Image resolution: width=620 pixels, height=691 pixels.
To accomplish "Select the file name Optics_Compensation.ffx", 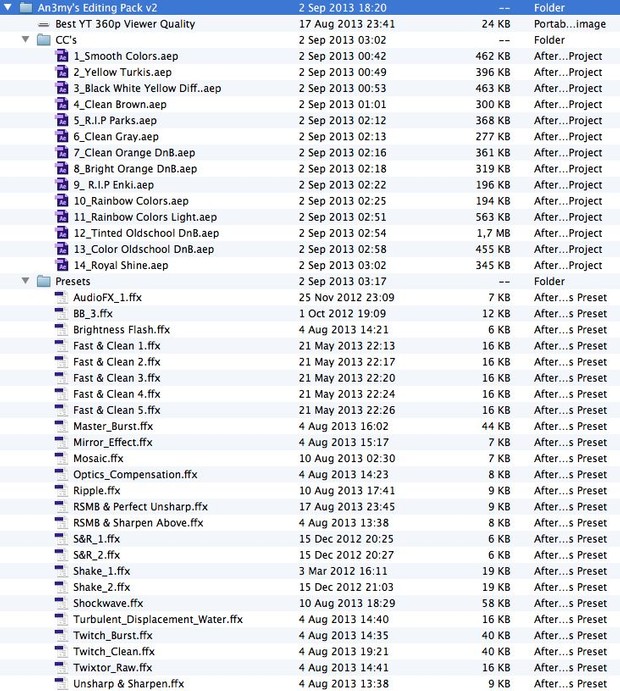I will [135, 475].
